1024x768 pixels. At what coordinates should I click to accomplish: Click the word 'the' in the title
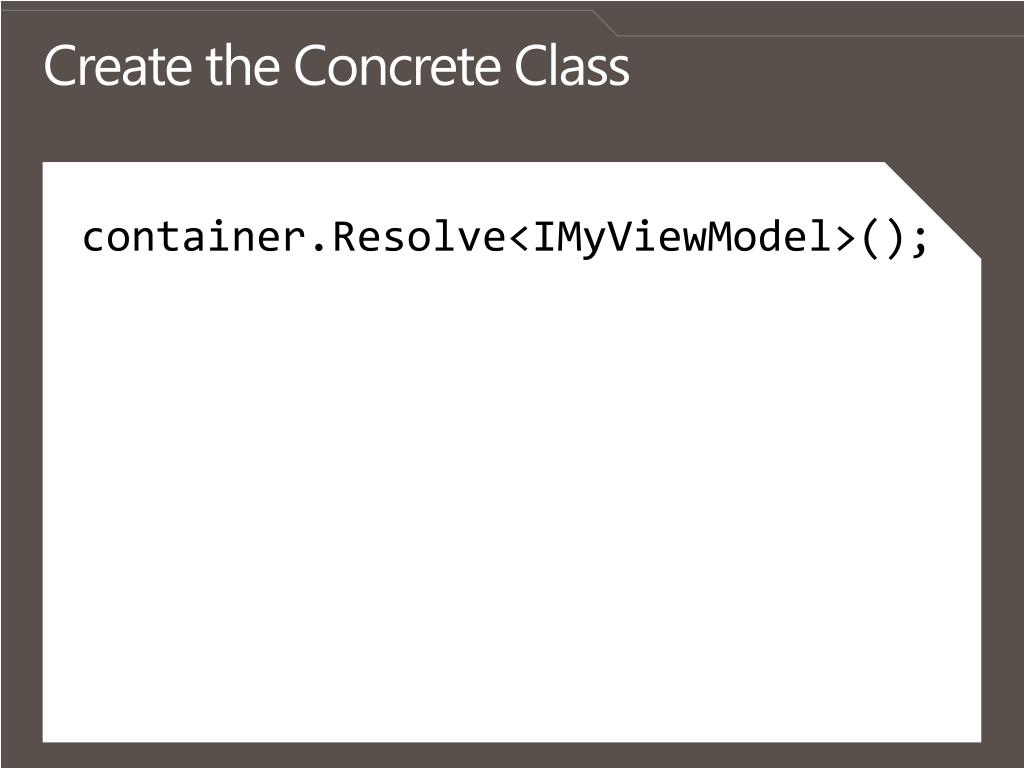pos(243,66)
